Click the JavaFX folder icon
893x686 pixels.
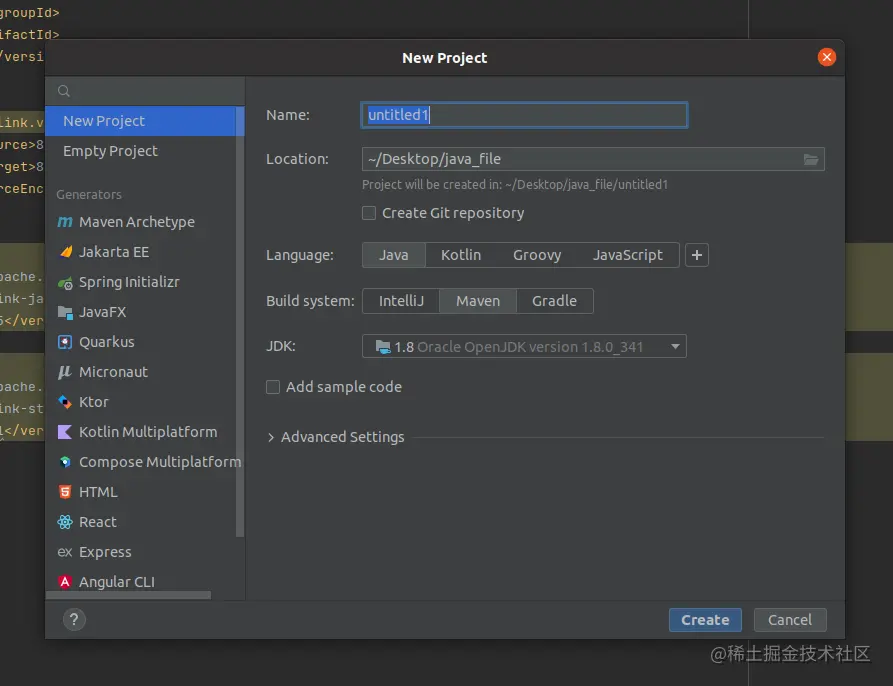coord(65,313)
